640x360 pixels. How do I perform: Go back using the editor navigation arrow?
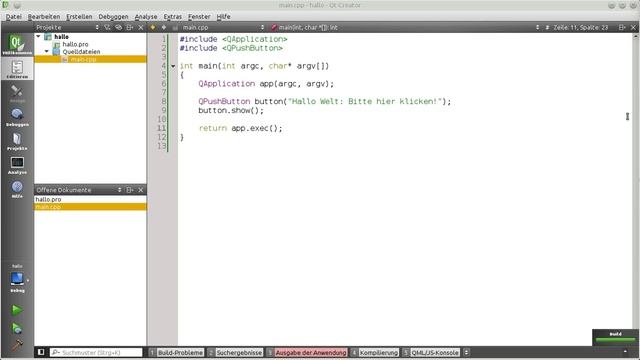153,27
